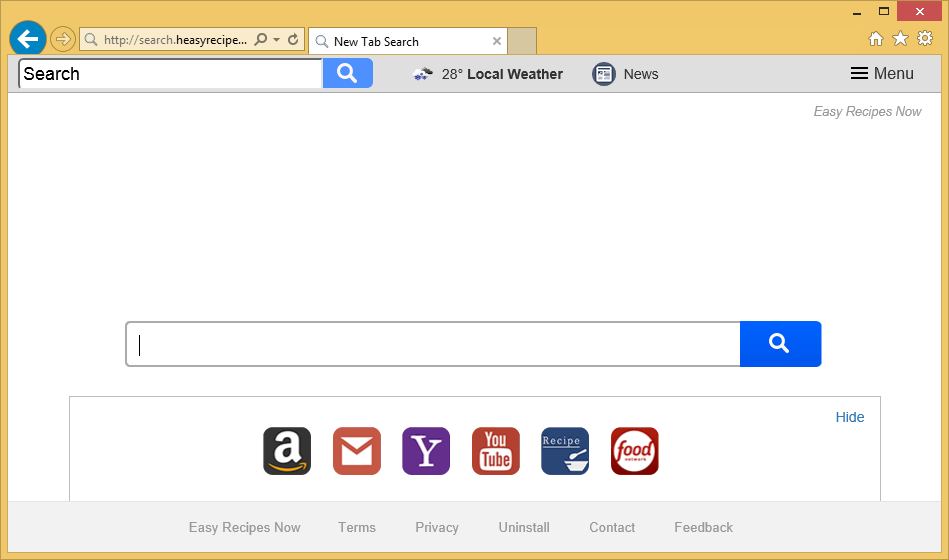Open the Gmail envelope shortcut
The height and width of the screenshot is (560, 949).
[357, 451]
